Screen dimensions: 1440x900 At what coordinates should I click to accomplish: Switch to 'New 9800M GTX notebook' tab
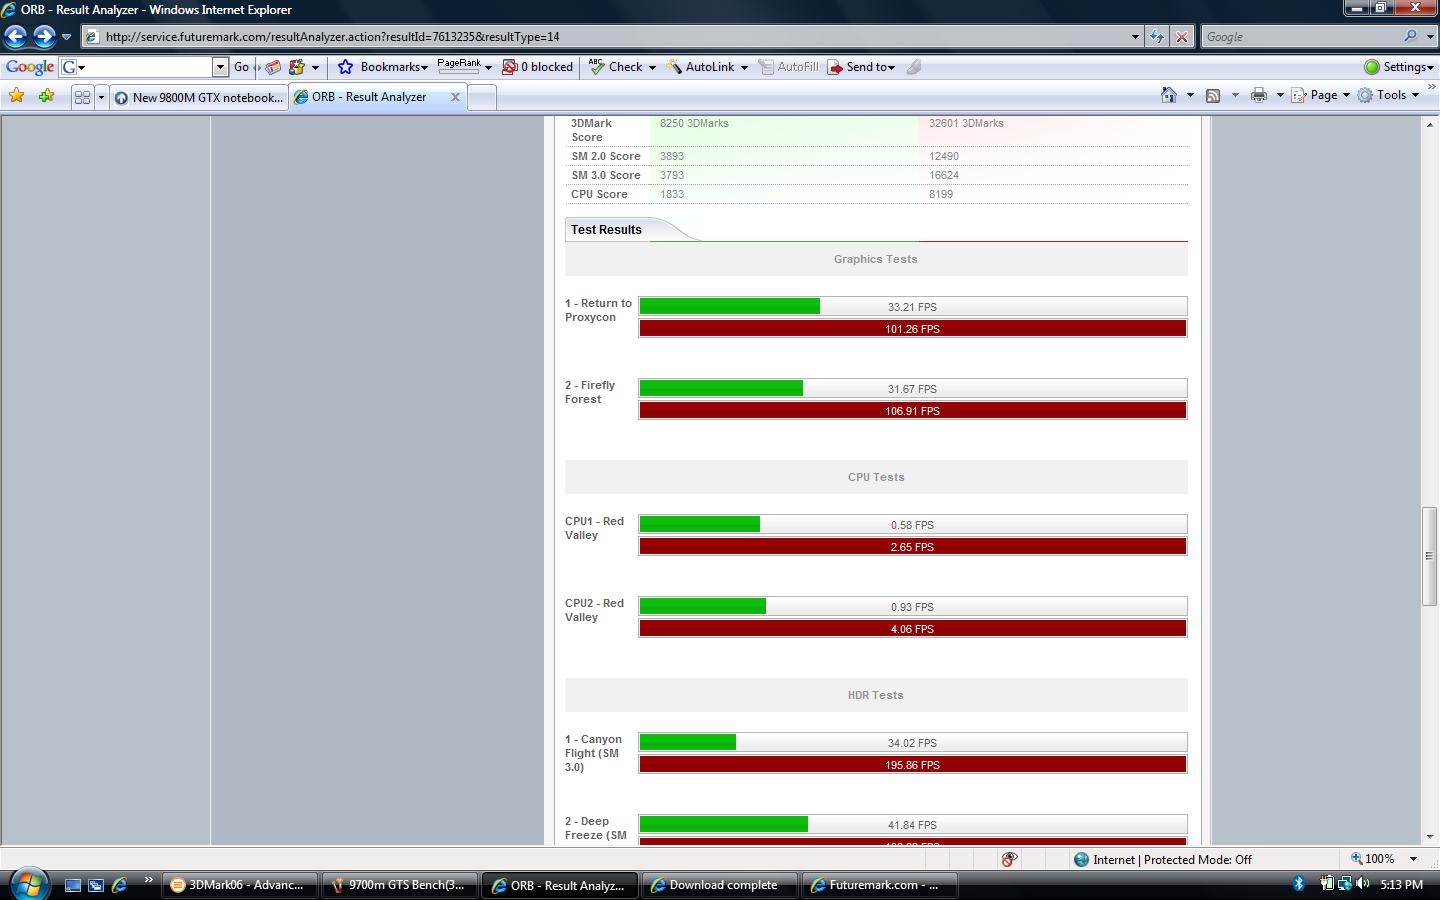[199, 97]
